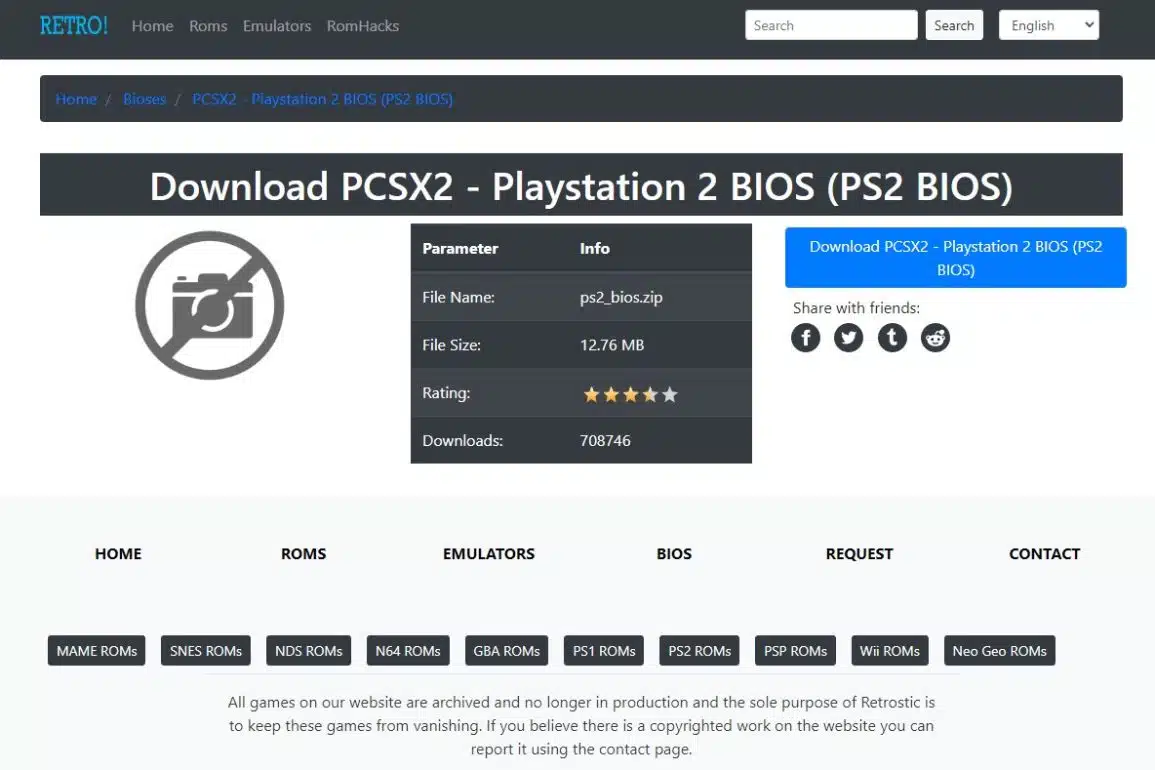The height and width of the screenshot is (770, 1155).
Task: Share on Reddit icon
Action: click(935, 337)
